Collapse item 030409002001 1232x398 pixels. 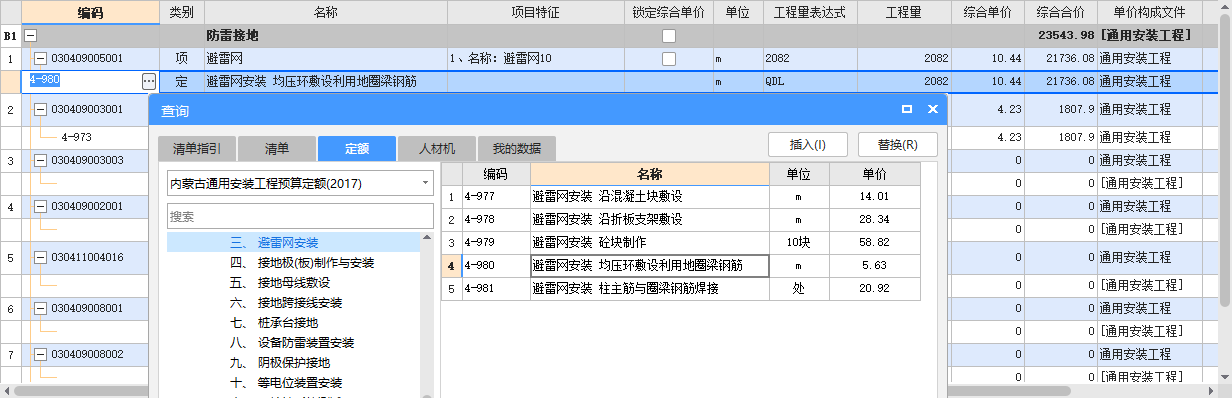[41, 207]
